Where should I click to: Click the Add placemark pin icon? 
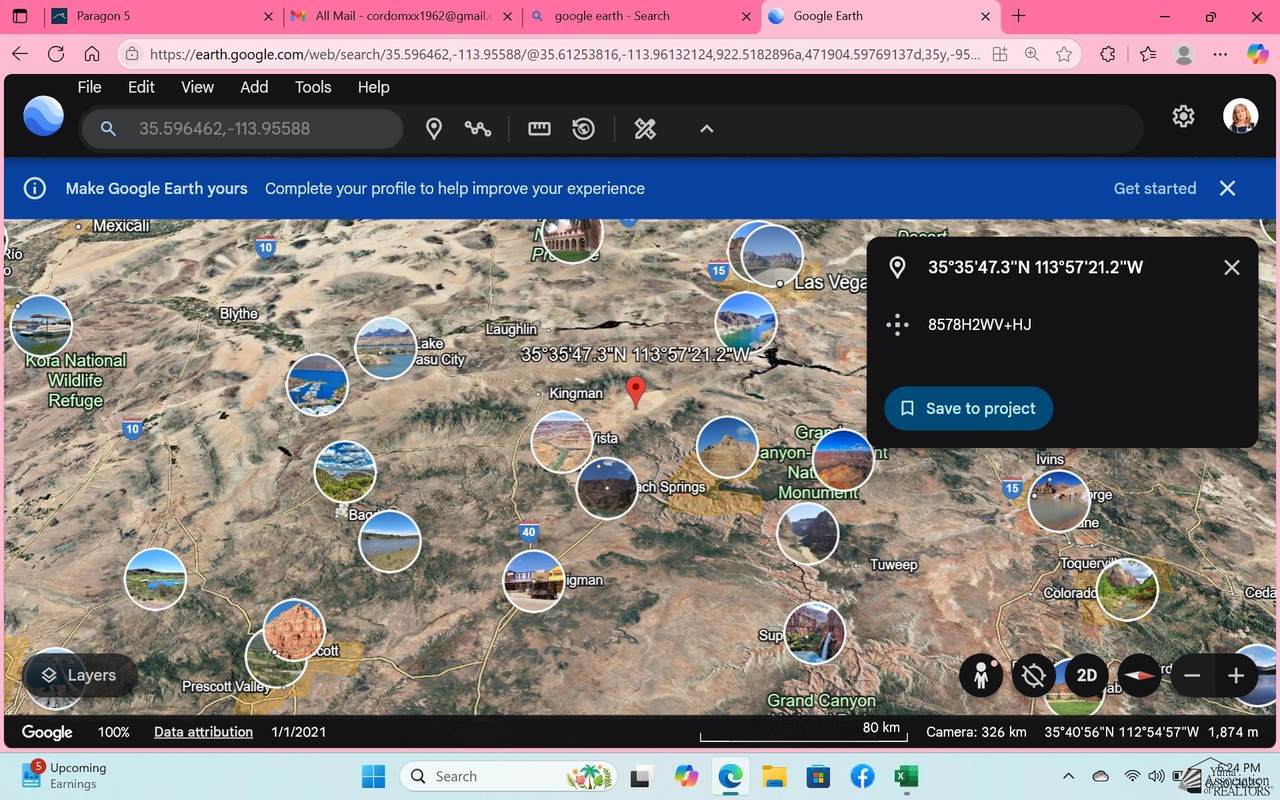(x=434, y=129)
